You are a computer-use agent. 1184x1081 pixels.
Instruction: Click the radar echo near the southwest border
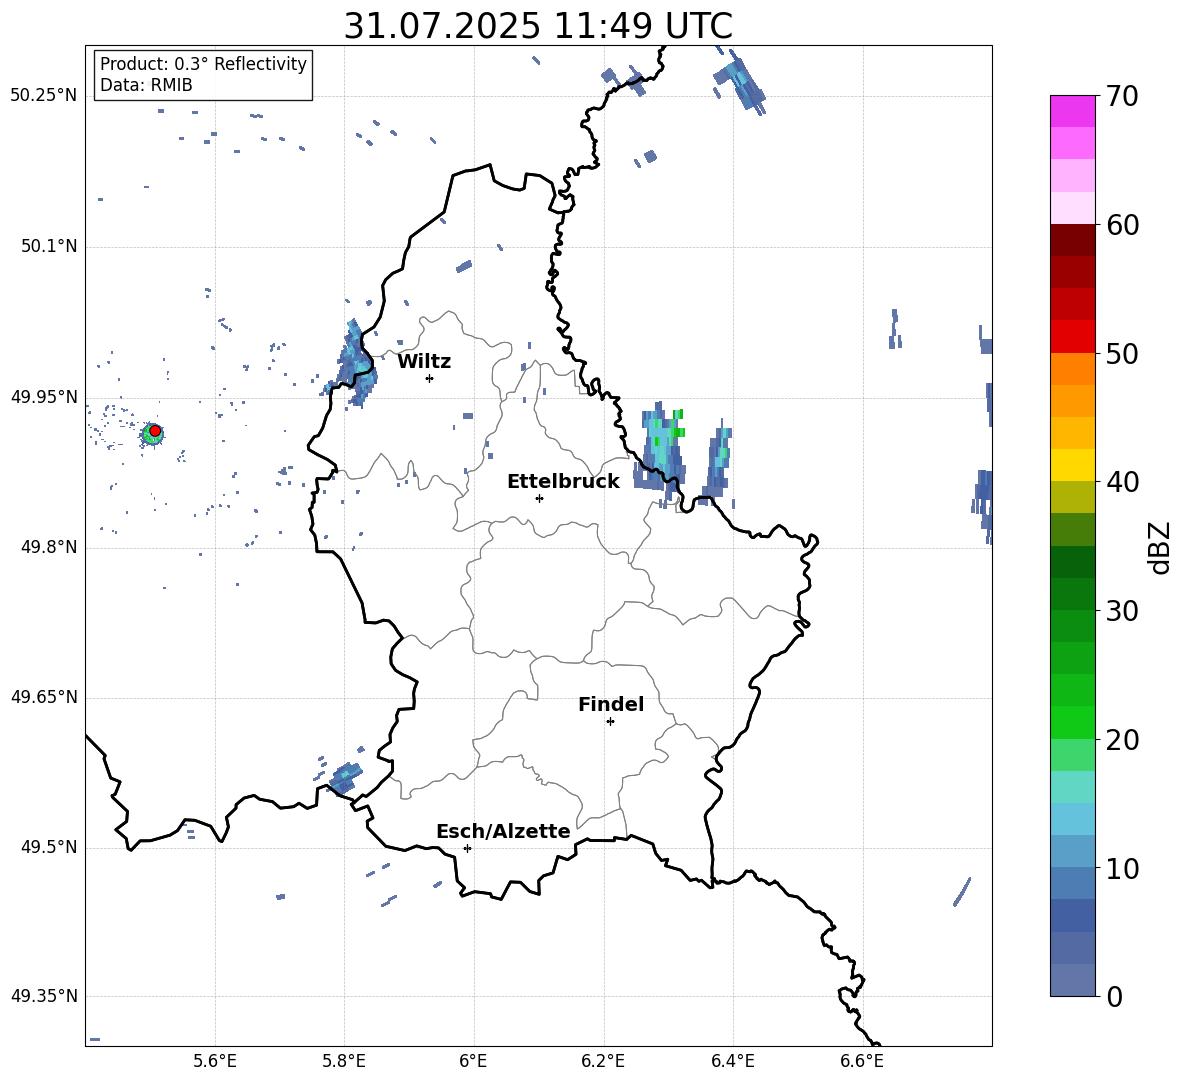[344, 778]
